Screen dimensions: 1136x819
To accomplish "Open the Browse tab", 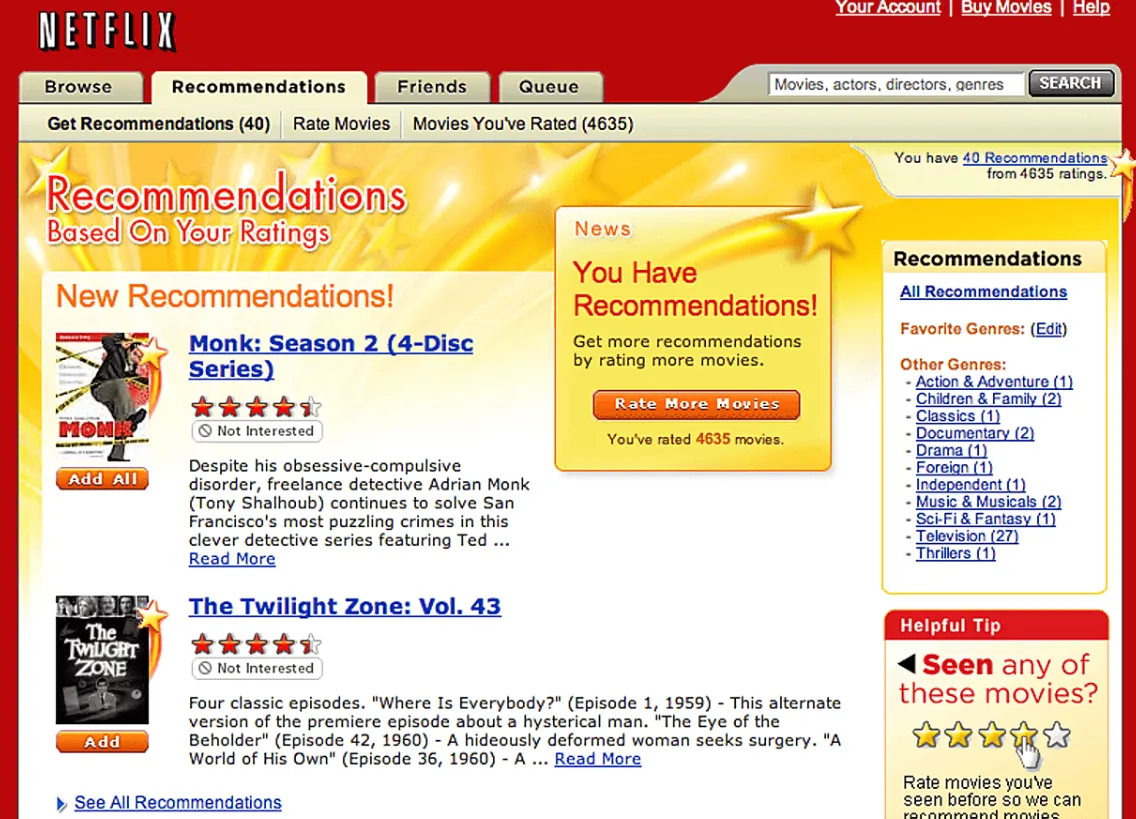I will pos(79,87).
